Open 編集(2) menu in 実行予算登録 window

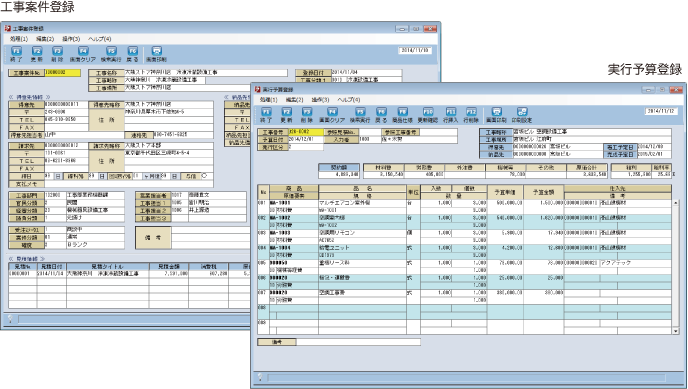coord(294,100)
